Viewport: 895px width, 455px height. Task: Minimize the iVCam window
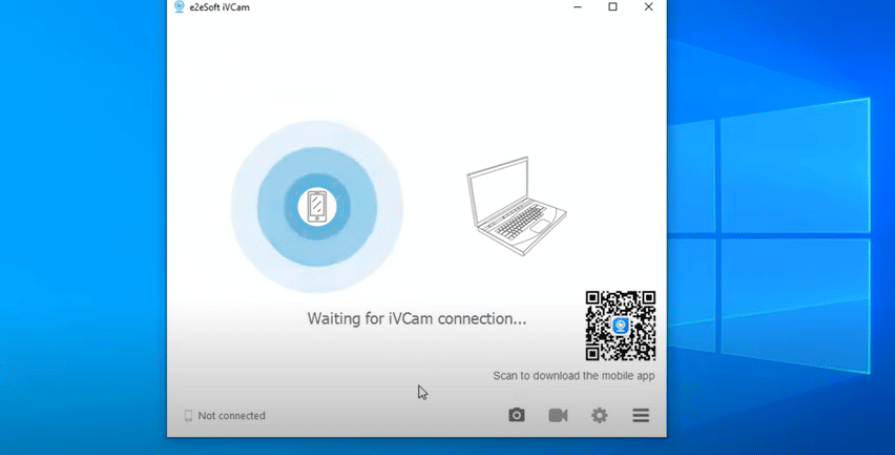(x=578, y=7)
